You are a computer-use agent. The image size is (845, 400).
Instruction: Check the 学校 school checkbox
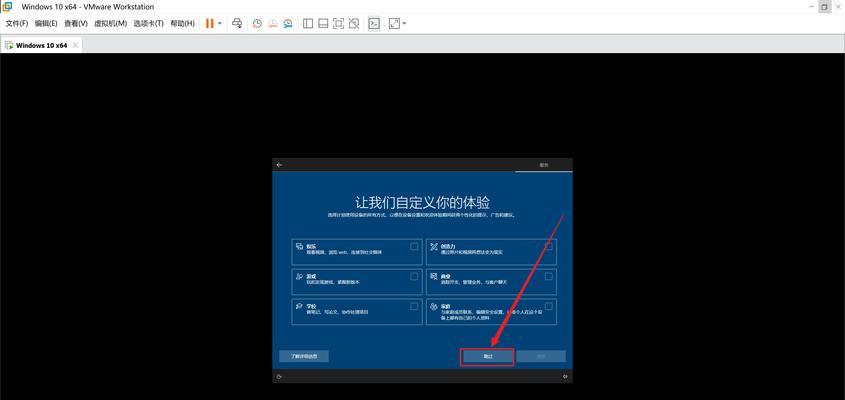pyautogui.click(x=414, y=306)
